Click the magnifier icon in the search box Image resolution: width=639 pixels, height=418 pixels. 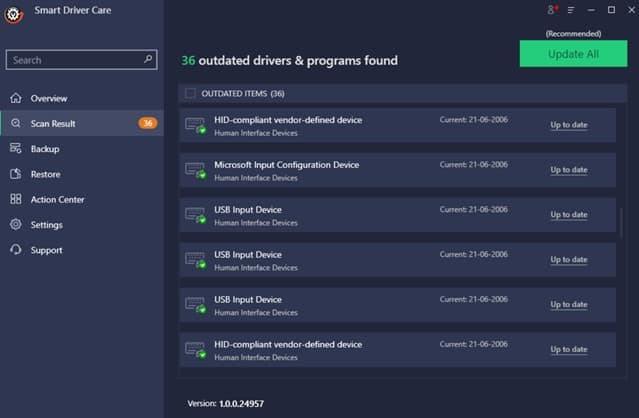click(x=148, y=59)
